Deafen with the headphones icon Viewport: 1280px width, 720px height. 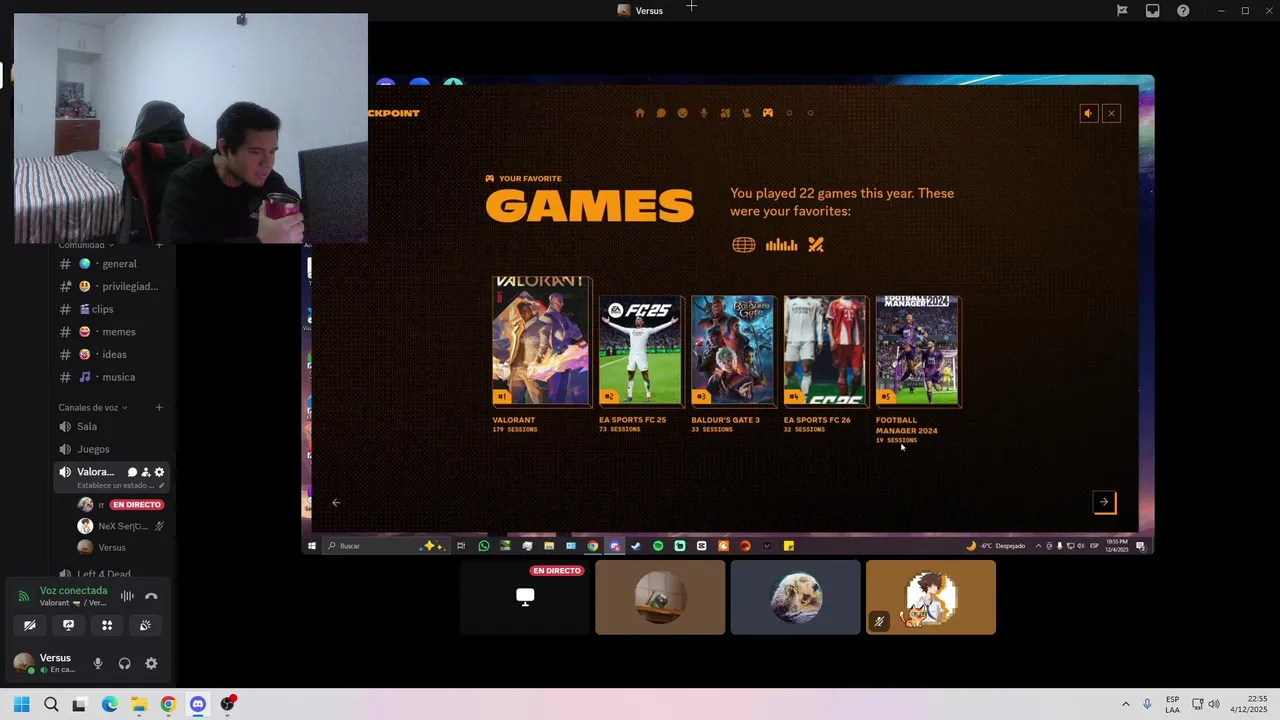(124, 663)
